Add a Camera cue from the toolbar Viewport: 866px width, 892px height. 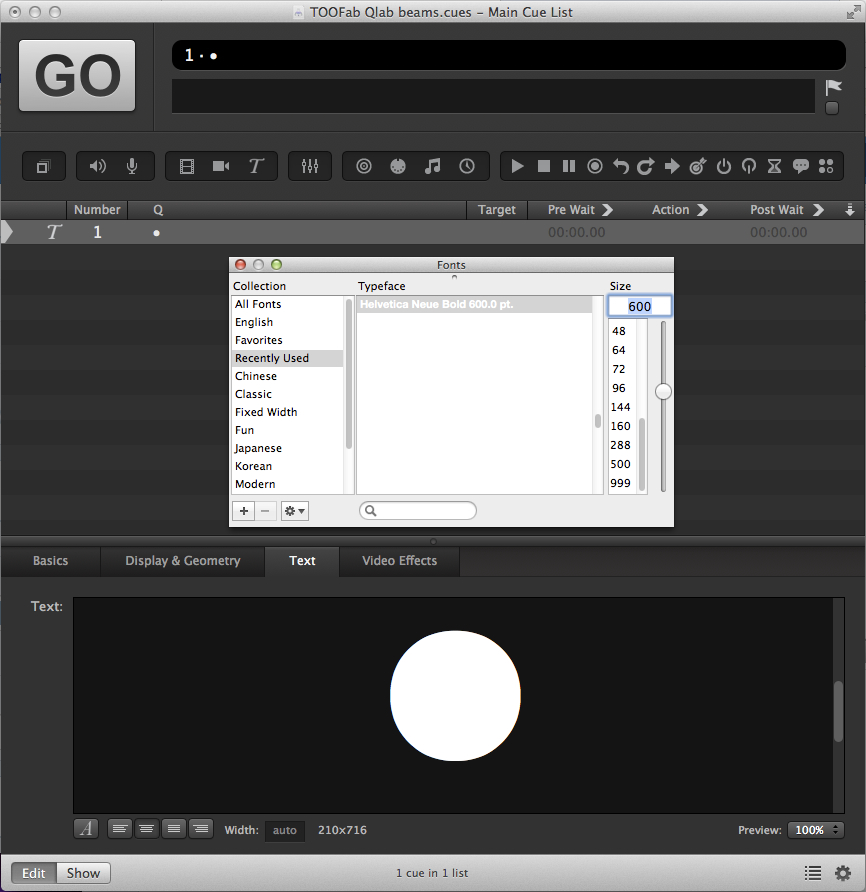coord(221,167)
